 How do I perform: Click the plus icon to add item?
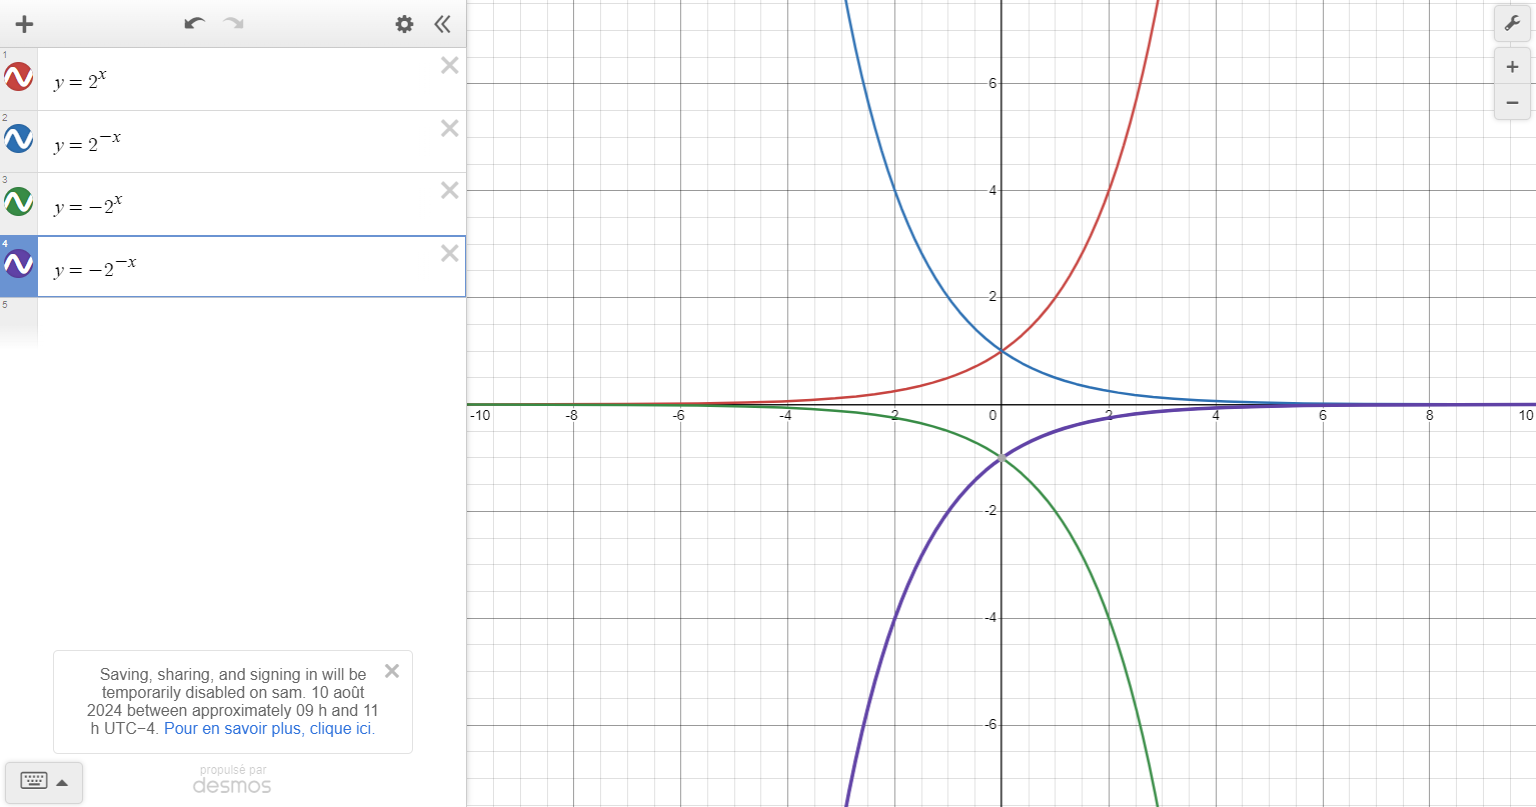click(x=24, y=24)
